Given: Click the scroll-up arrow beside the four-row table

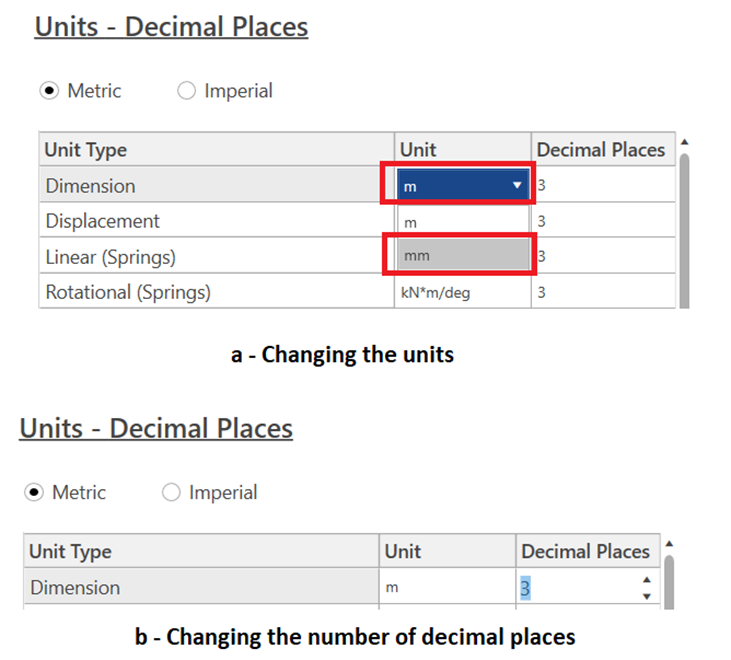Looking at the screenshot, I should (684, 141).
